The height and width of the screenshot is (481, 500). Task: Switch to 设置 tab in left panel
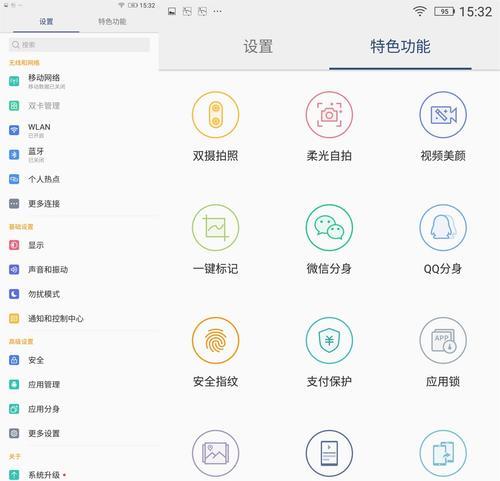point(46,22)
